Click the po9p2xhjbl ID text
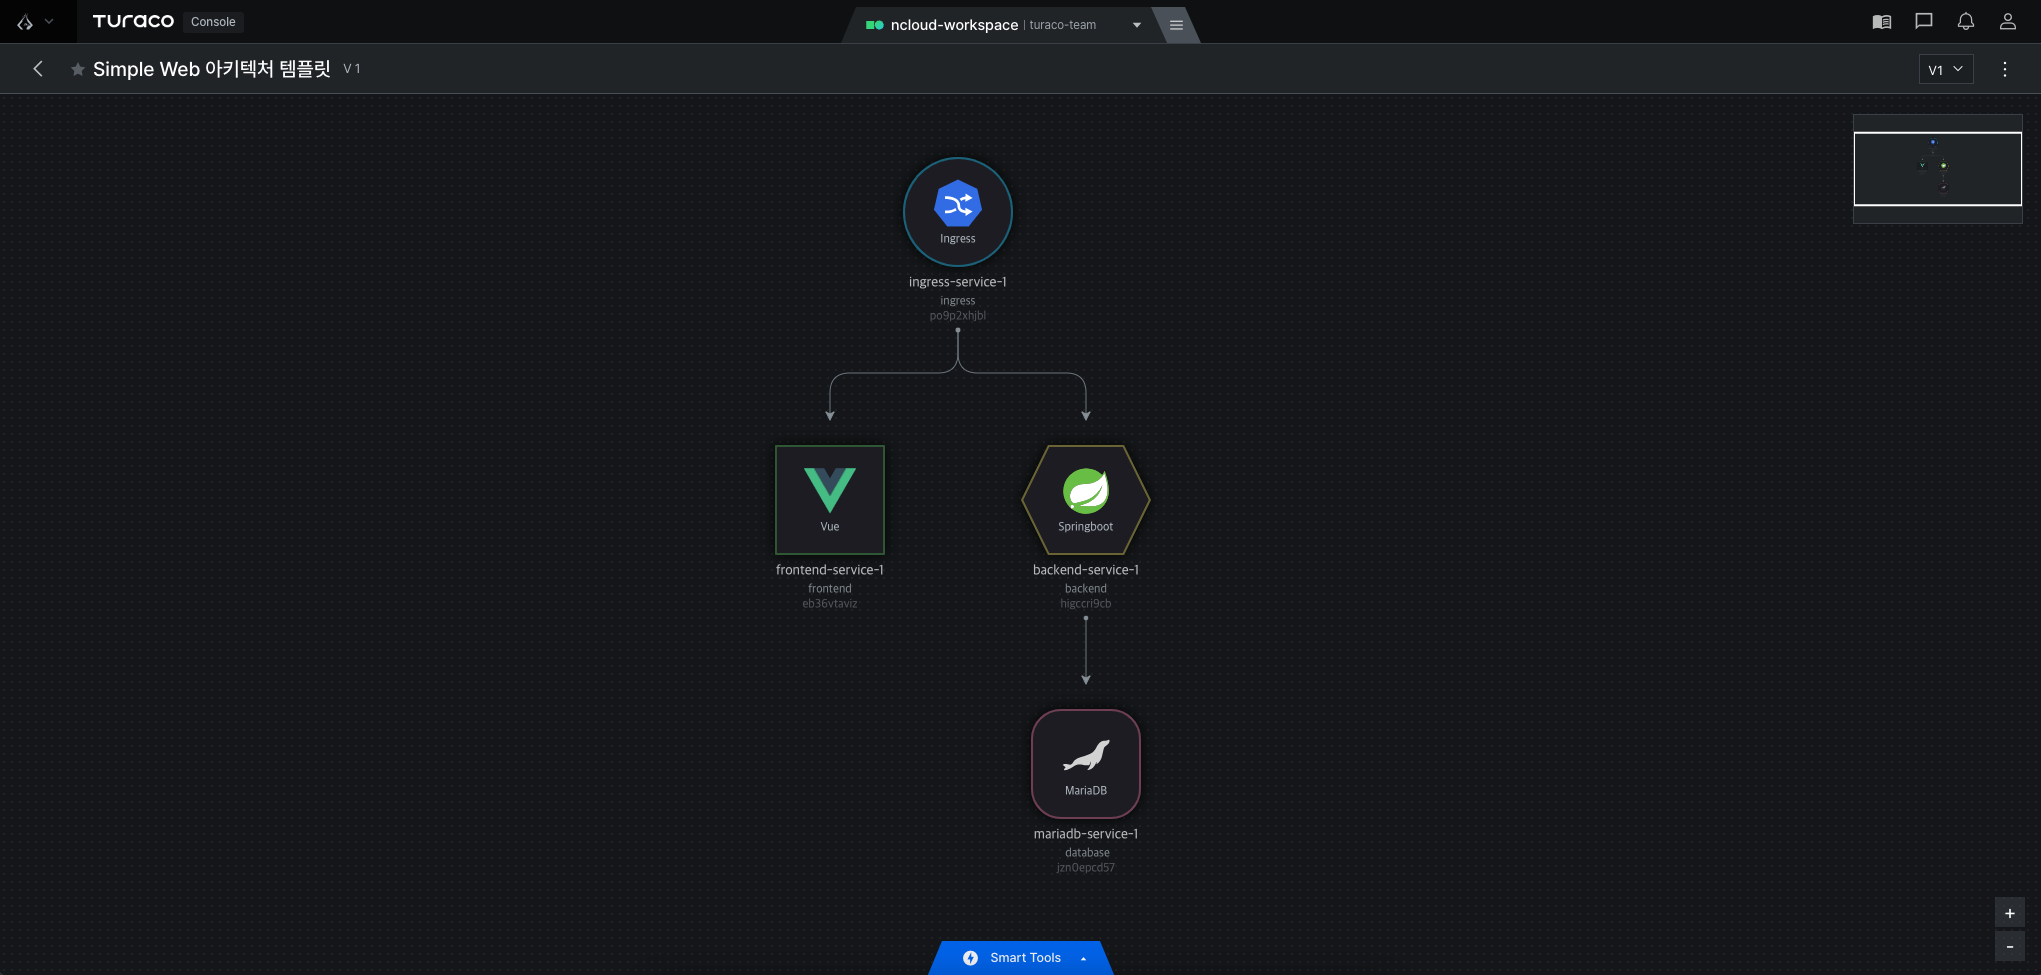The height and width of the screenshot is (975, 2041). 958,316
